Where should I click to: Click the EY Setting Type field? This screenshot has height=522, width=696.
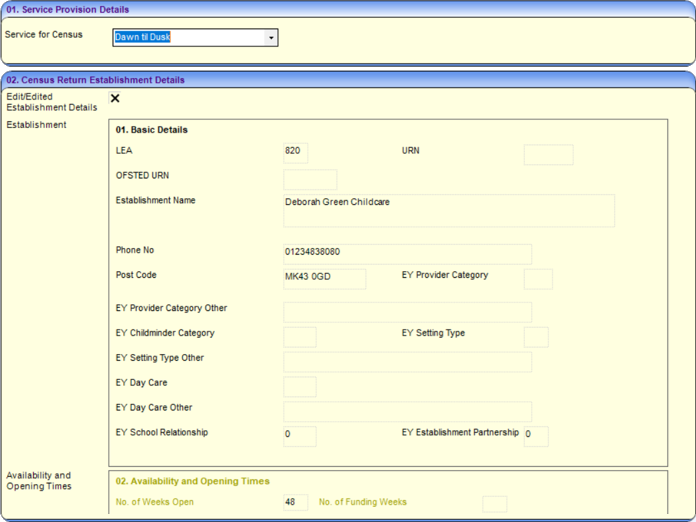536,337
